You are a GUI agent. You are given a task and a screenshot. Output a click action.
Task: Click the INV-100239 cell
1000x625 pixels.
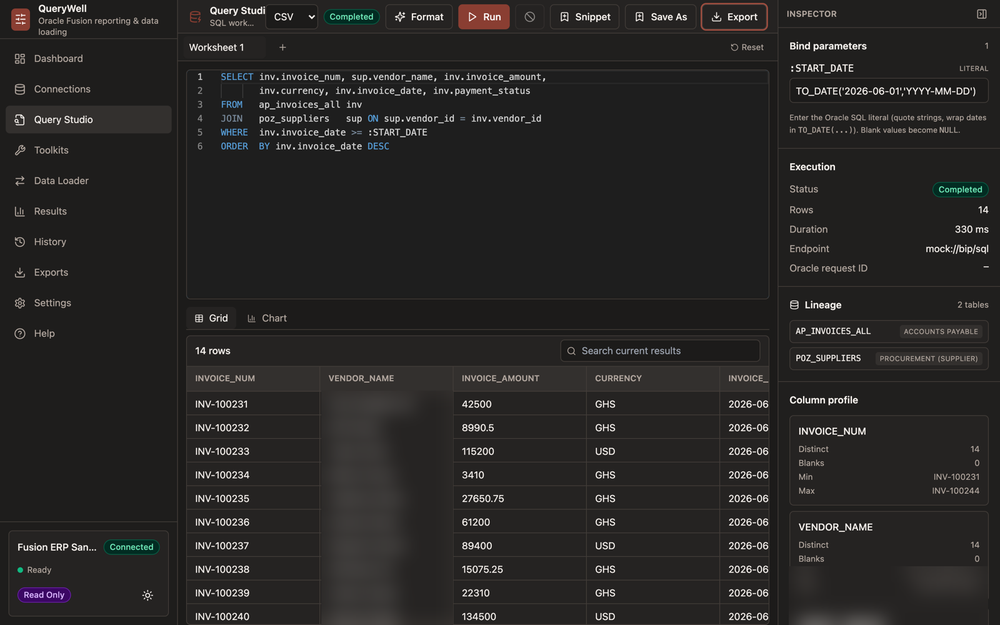point(253,593)
